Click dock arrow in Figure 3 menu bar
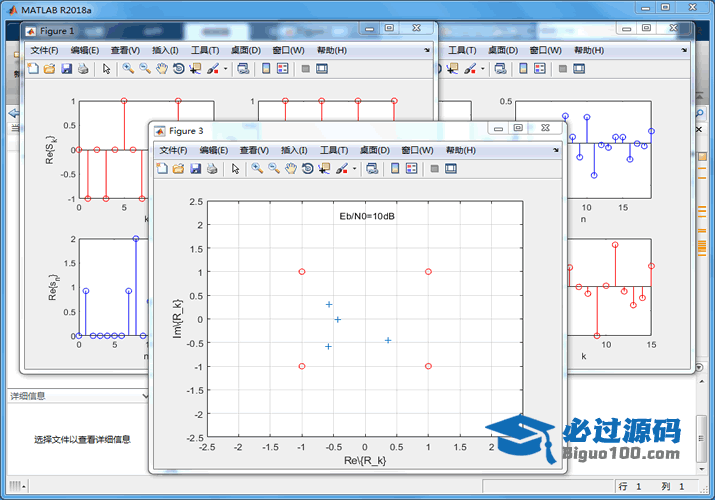715x500 pixels. (x=556, y=150)
